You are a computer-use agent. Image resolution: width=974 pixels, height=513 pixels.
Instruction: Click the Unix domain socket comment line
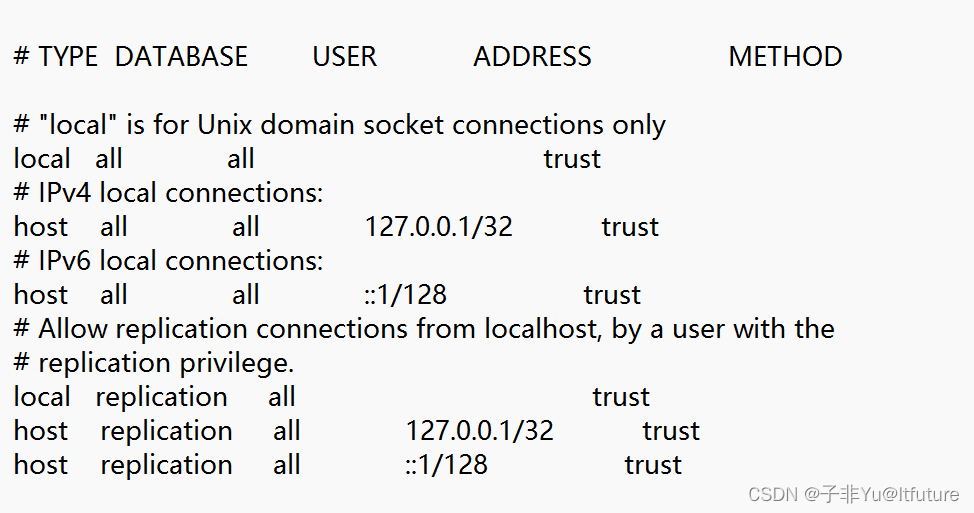point(339,125)
